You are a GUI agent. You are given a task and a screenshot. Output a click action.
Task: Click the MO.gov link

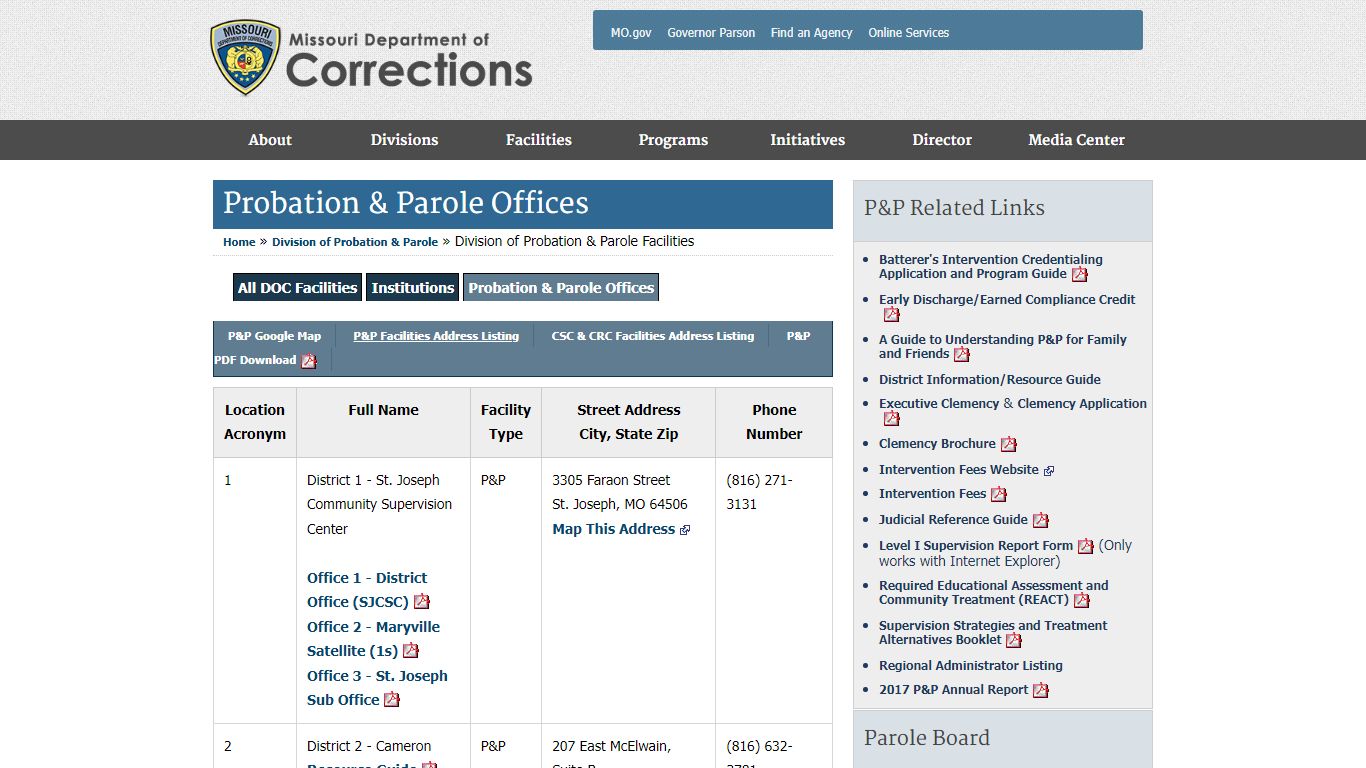click(x=631, y=33)
